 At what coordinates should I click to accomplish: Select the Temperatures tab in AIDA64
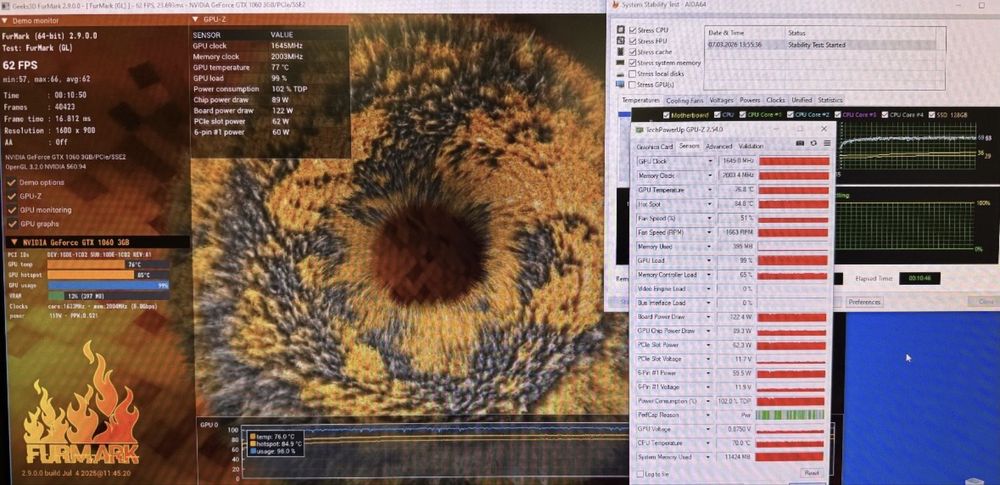pyautogui.click(x=640, y=100)
